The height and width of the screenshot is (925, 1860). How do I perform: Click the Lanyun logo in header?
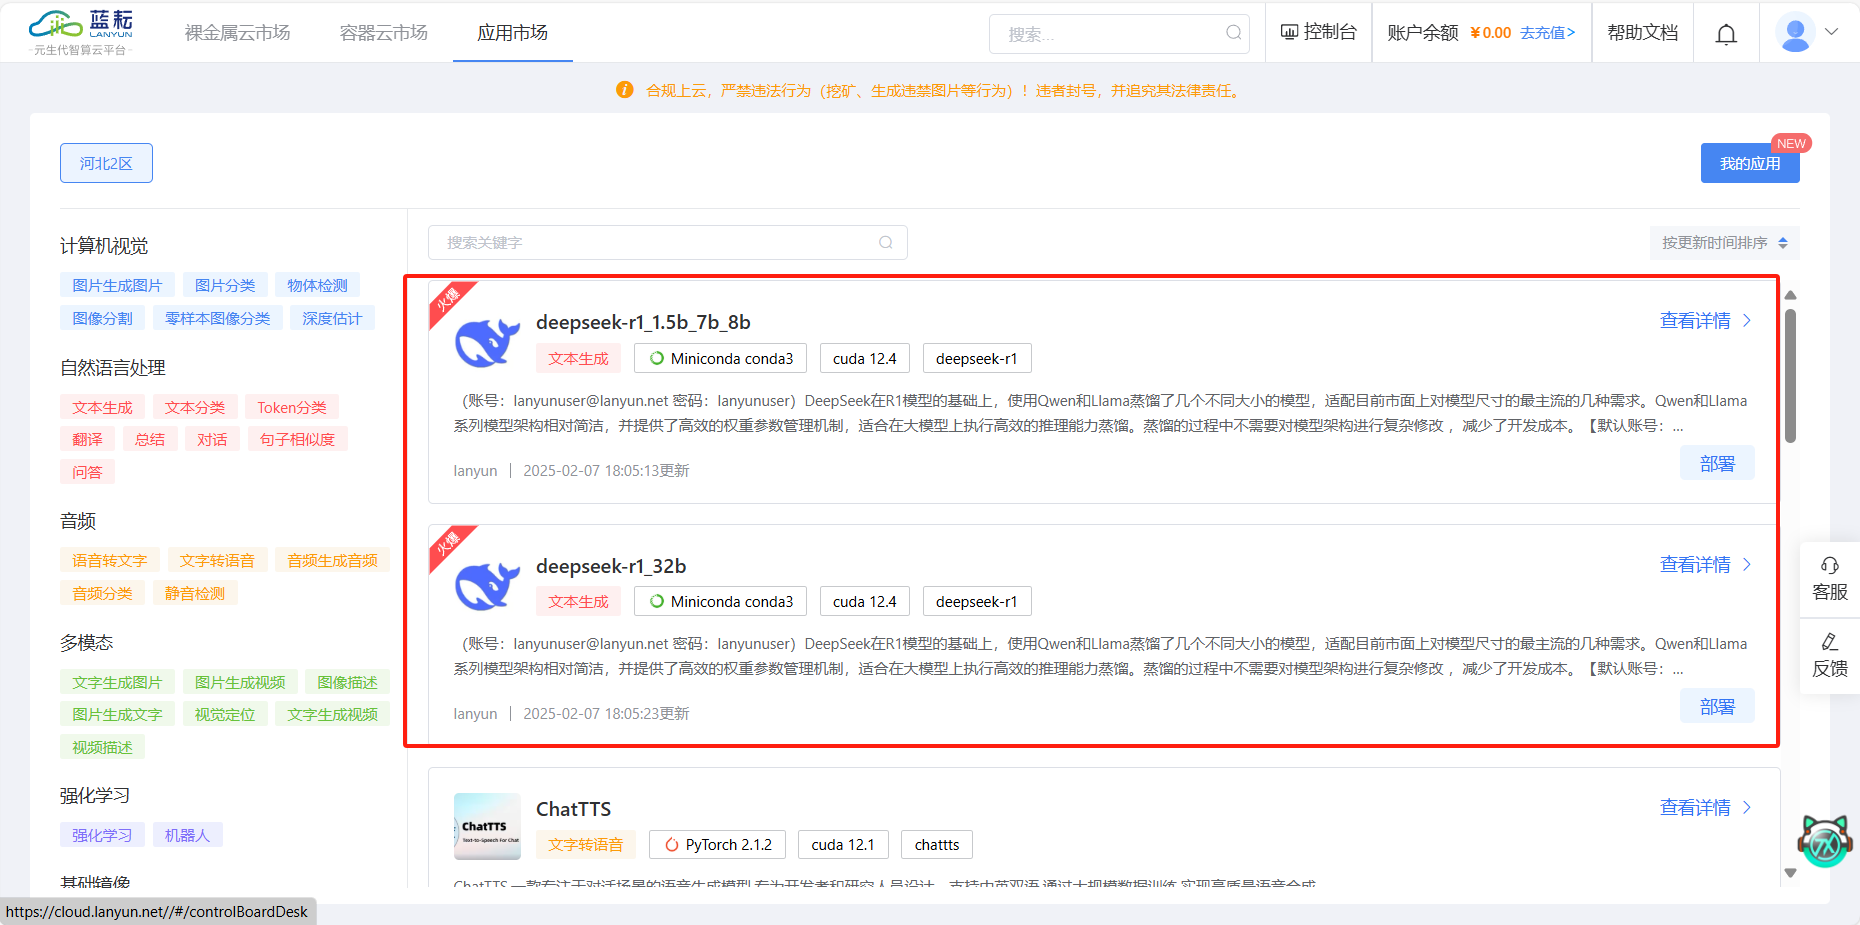[x=81, y=32]
